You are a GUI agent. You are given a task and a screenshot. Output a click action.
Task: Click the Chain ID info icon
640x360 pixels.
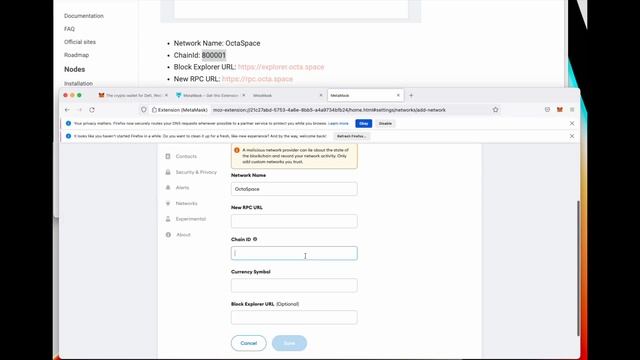click(x=255, y=239)
